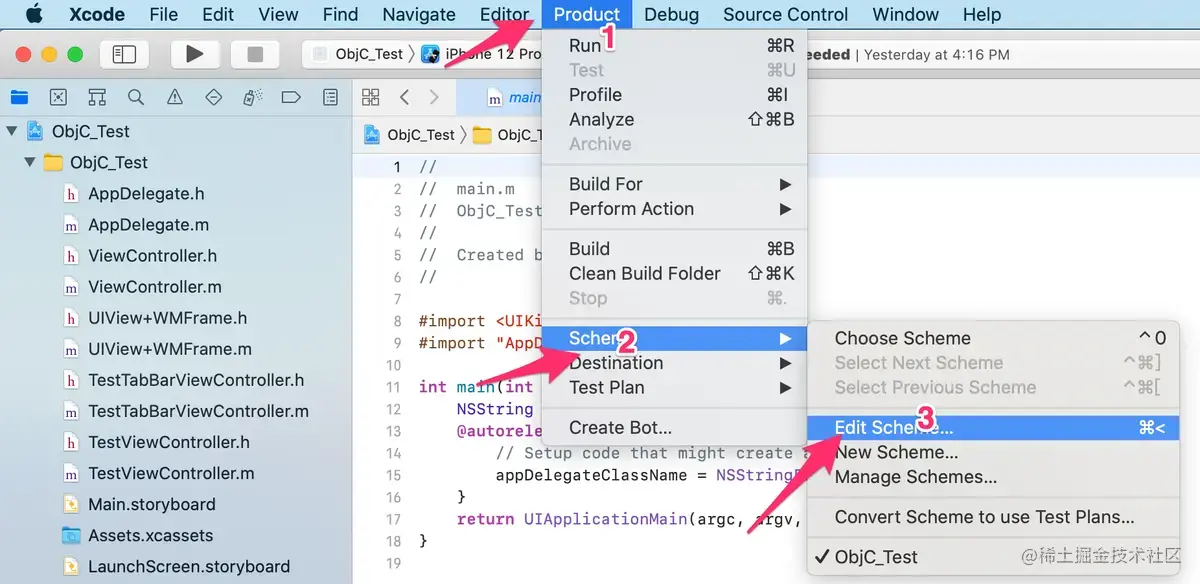The image size is (1200, 584).
Task: Select Assets.xcassets in navigator
Action: (x=150, y=535)
